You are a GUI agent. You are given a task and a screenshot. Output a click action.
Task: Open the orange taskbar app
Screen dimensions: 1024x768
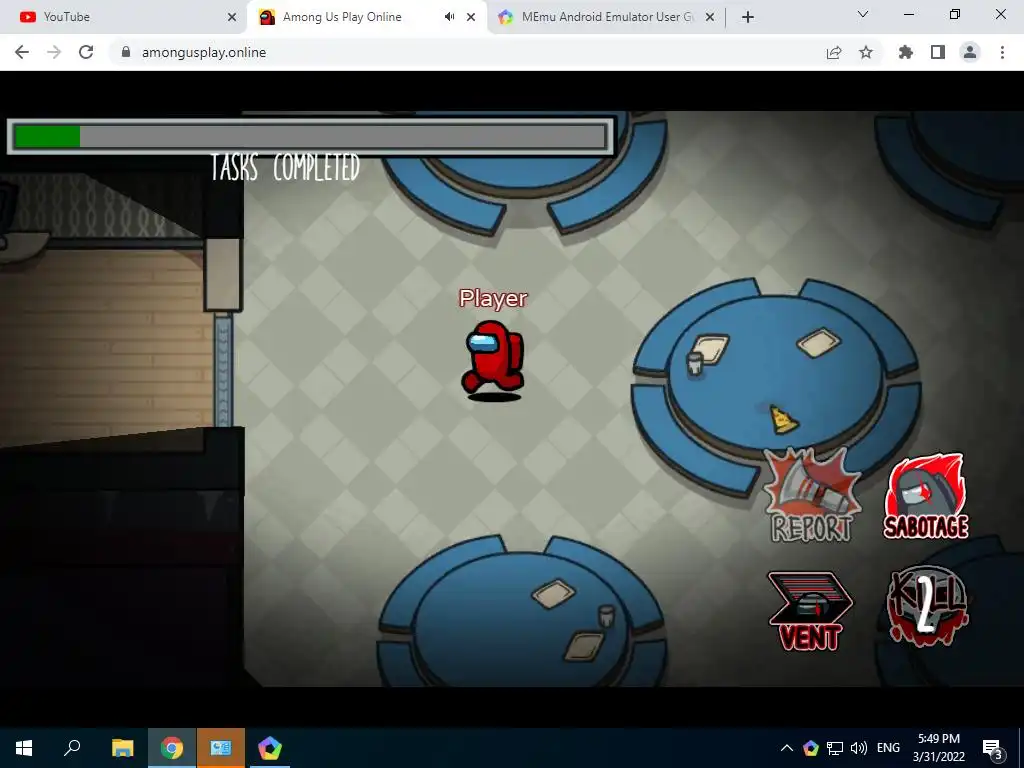[x=221, y=748]
